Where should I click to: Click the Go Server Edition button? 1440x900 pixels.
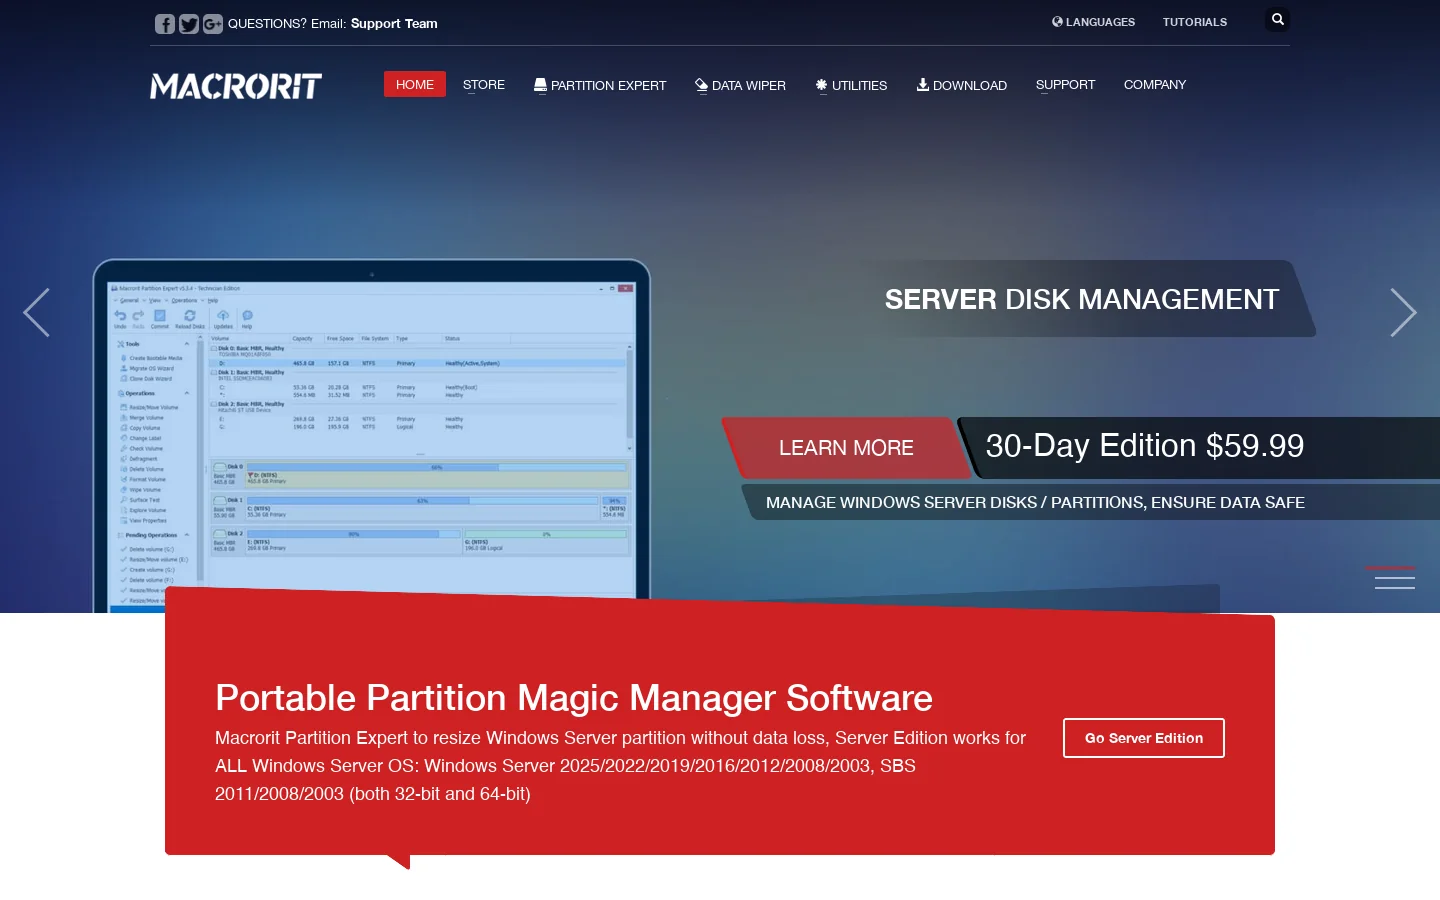coord(1144,738)
